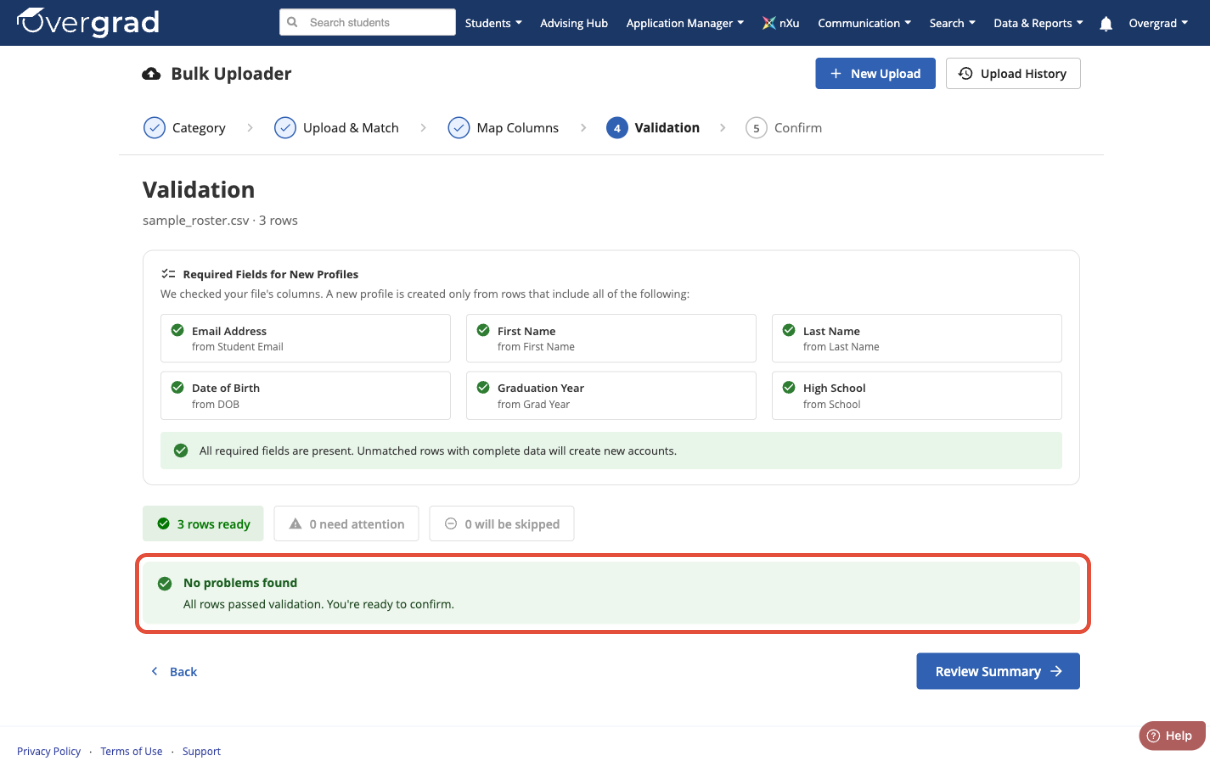Go to the Category step
Screen dimensions: 1210x778
tap(185, 128)
